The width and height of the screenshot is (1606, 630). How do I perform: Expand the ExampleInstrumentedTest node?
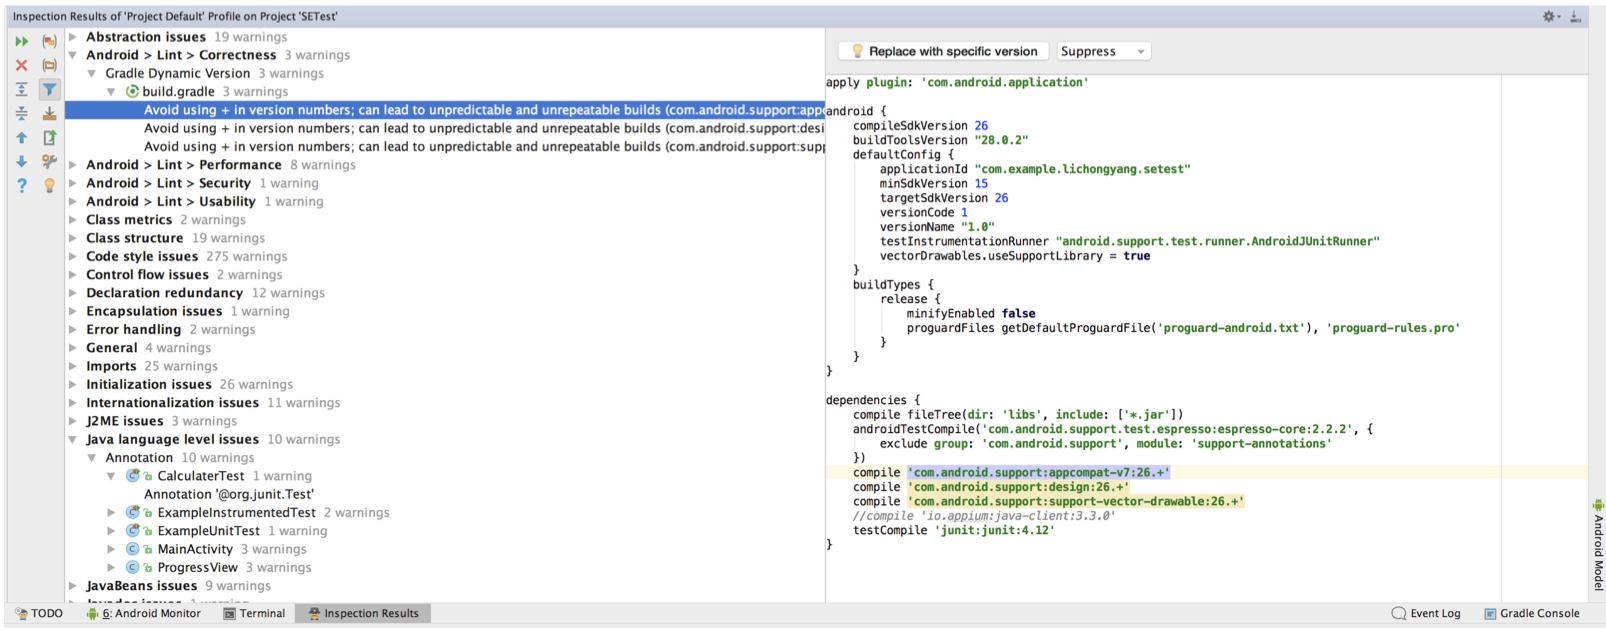[x=111, y=512]
